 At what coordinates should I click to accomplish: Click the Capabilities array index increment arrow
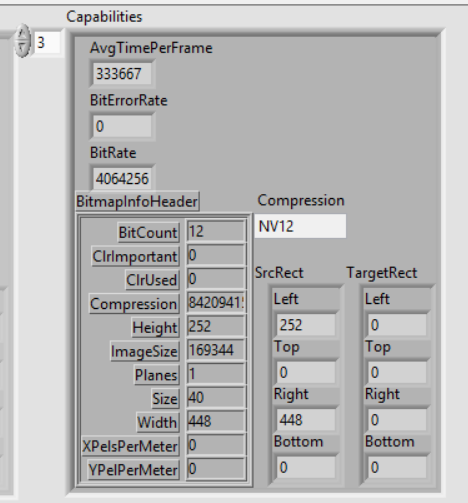(23, 33)
